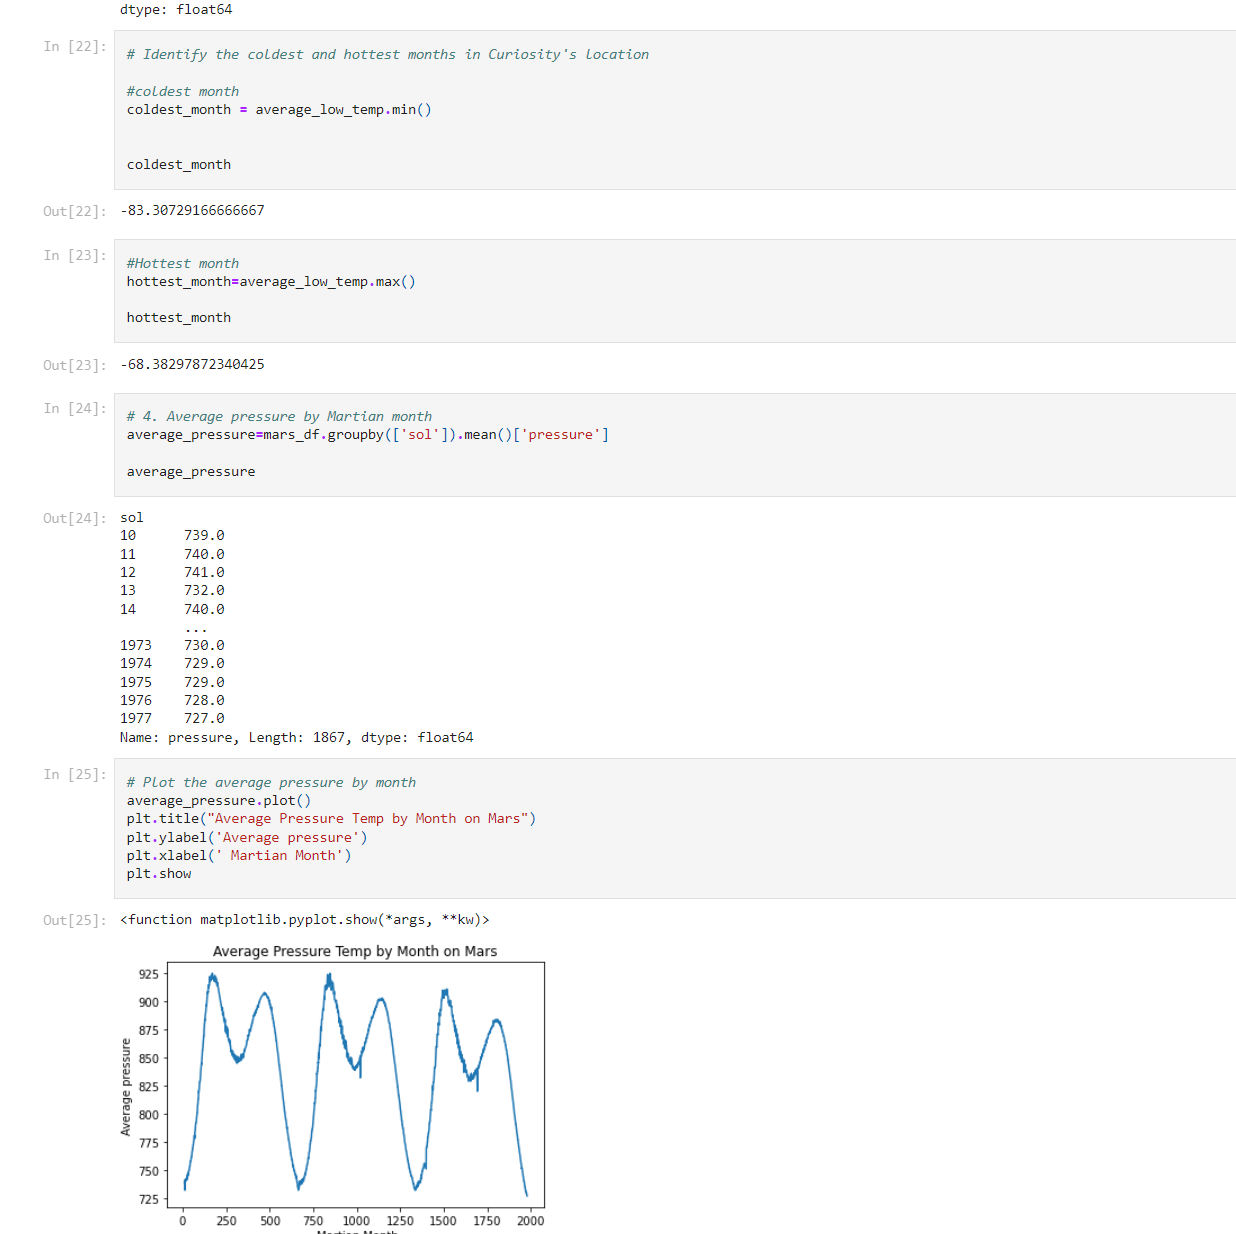Click the sol column header in Out[24]
This screenshot has height=1234, width=1236.
(x=131, y=517)
